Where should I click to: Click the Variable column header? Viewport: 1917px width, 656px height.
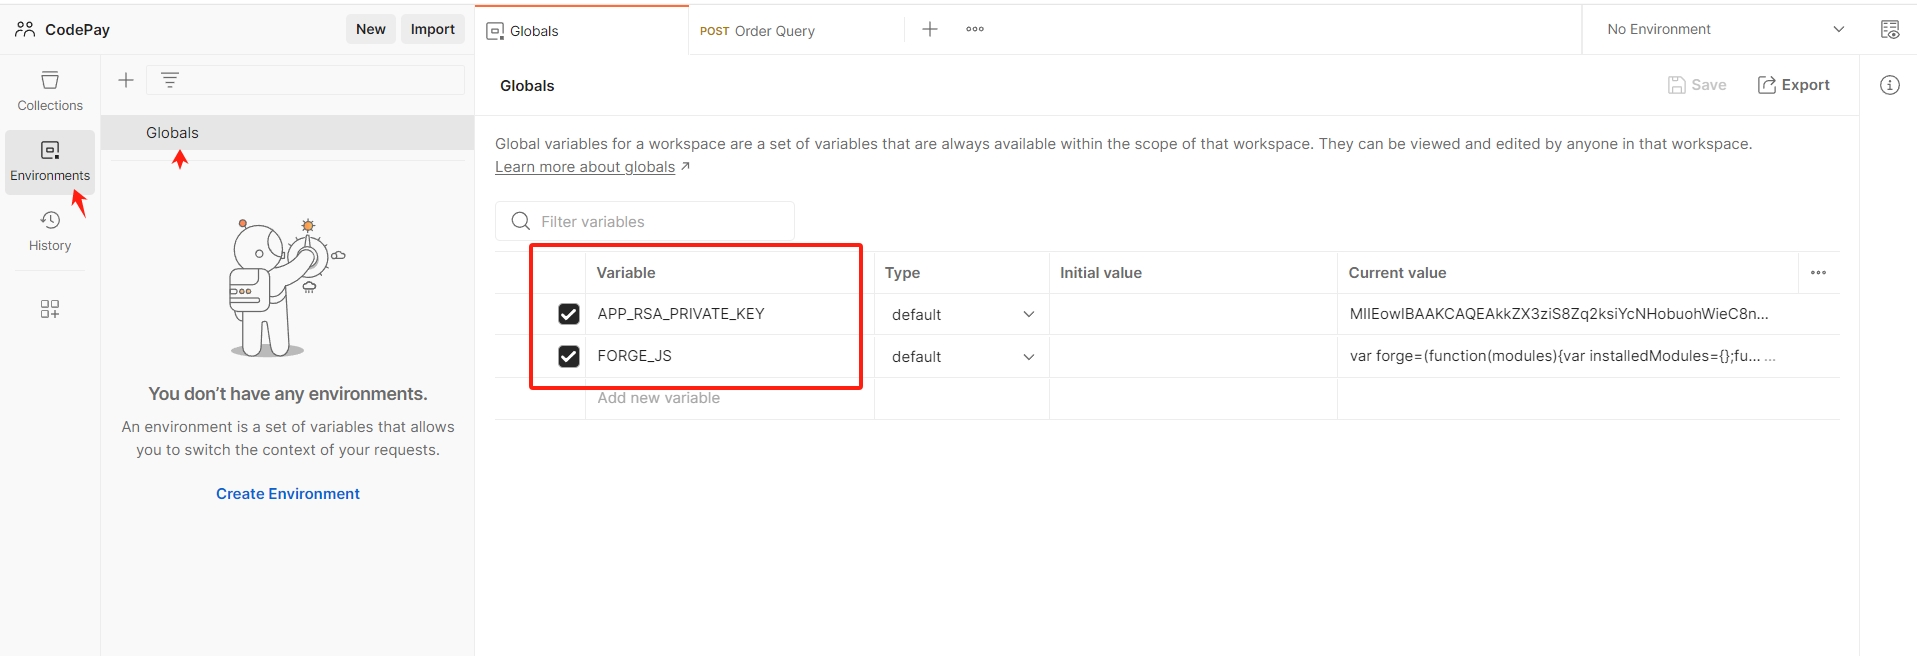pos(626,273)
